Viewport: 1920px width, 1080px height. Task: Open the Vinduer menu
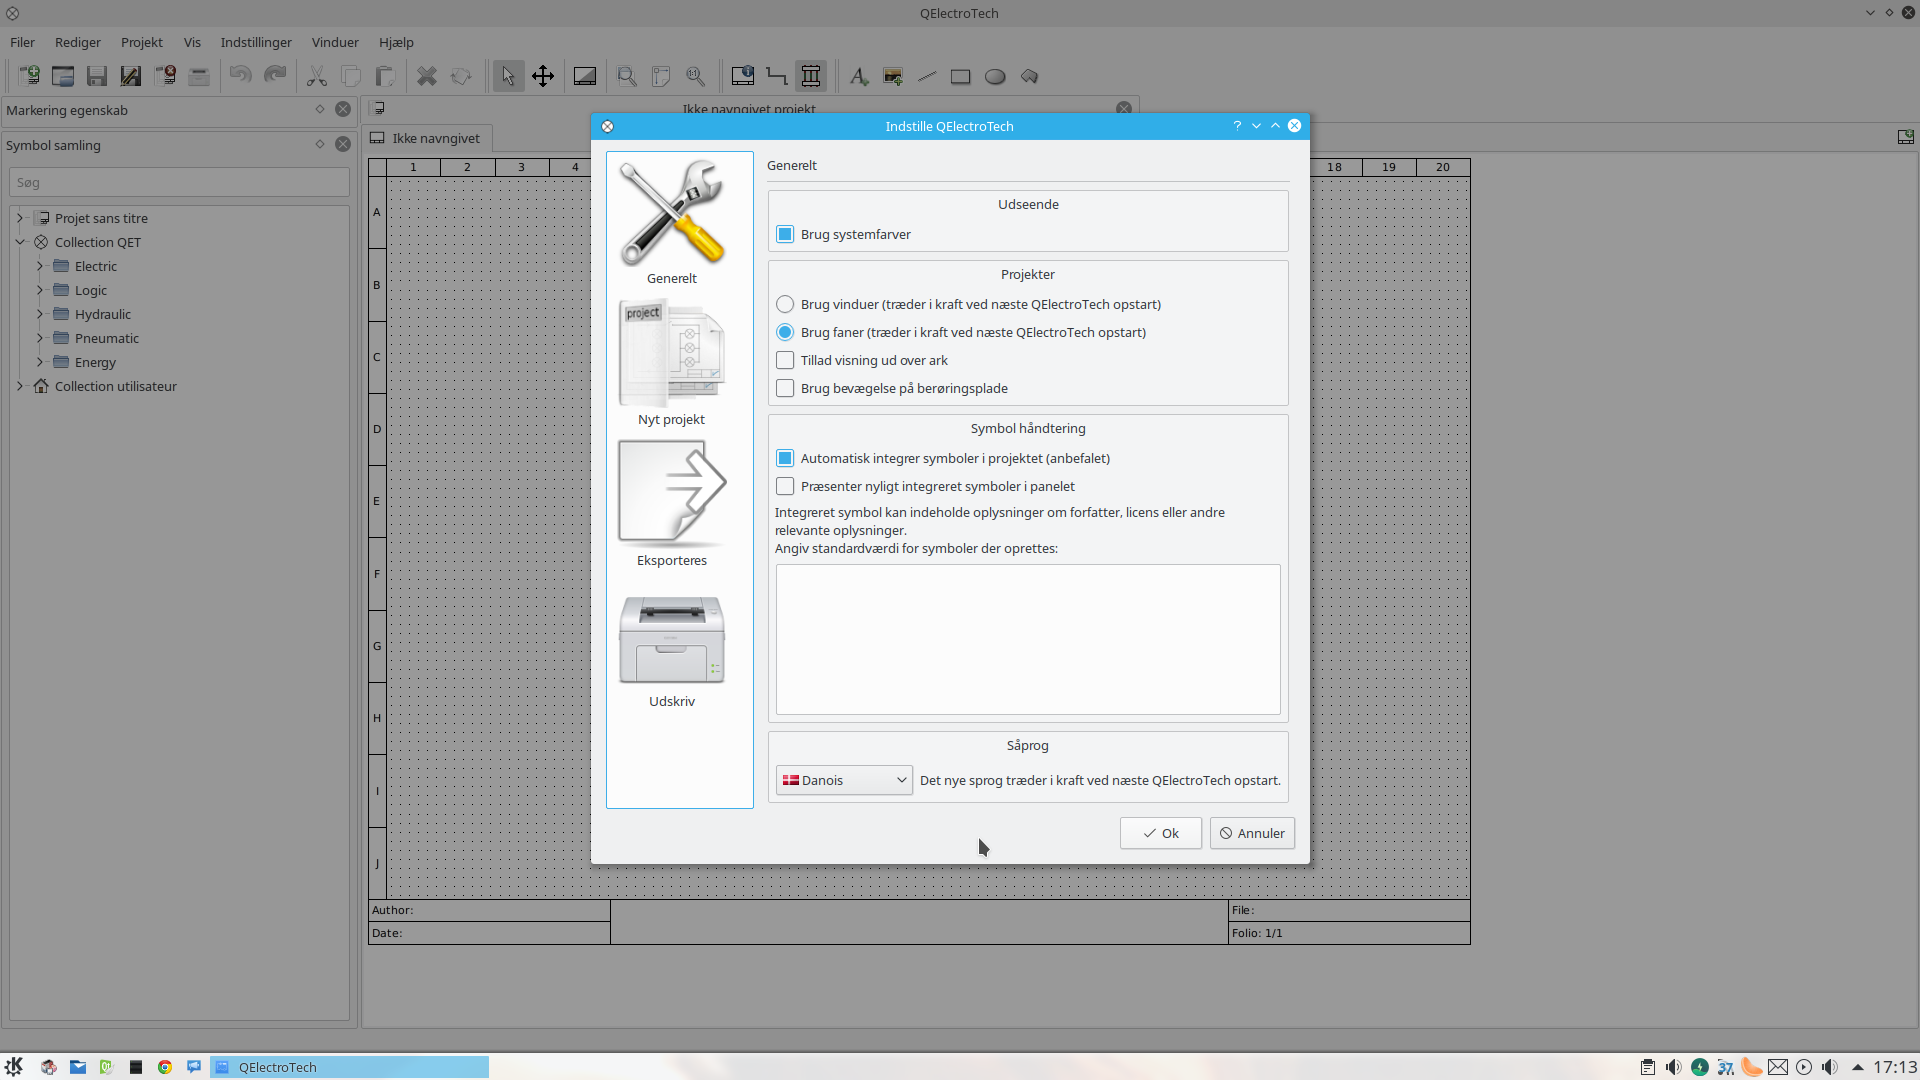[x=335, y=42]
